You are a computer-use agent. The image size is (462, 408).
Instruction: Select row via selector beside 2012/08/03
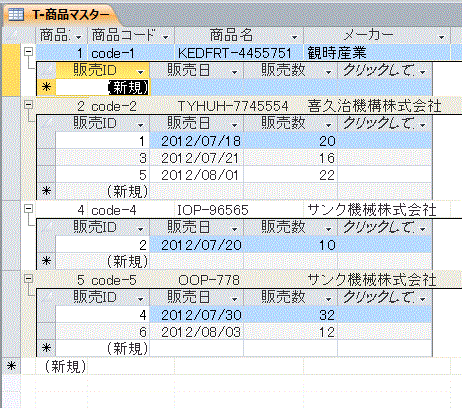point(46,332)
